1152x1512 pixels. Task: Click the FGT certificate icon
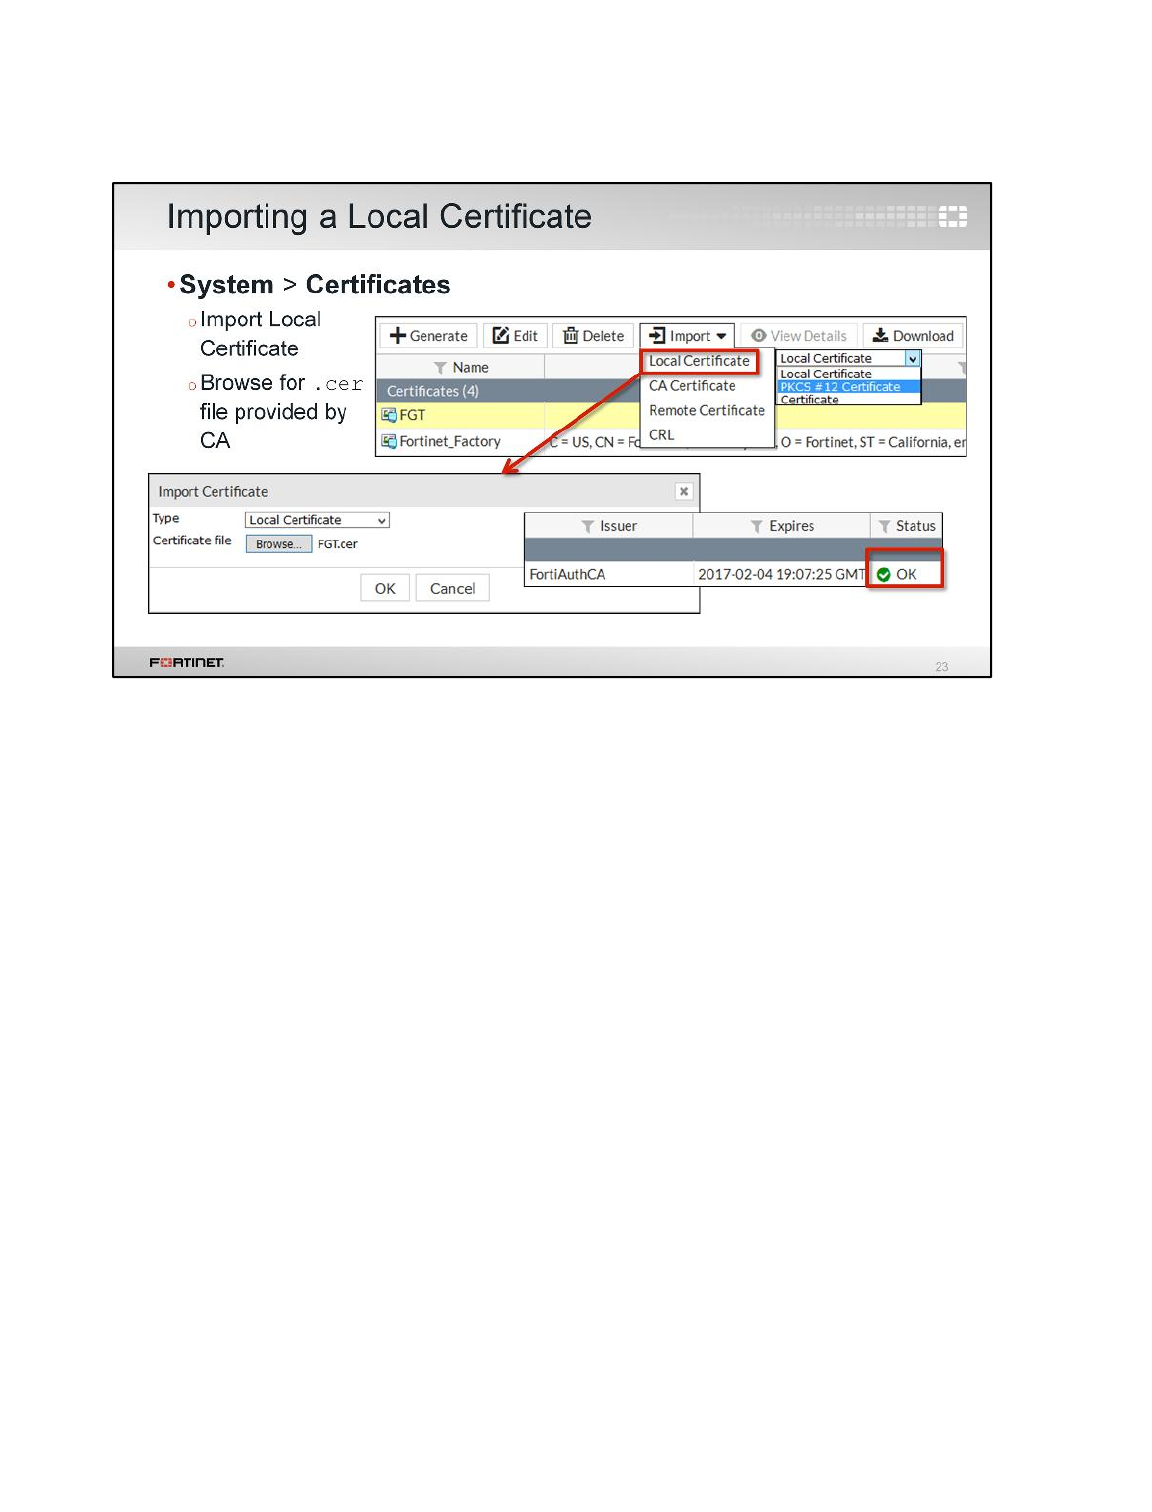(x=389, y=415)
